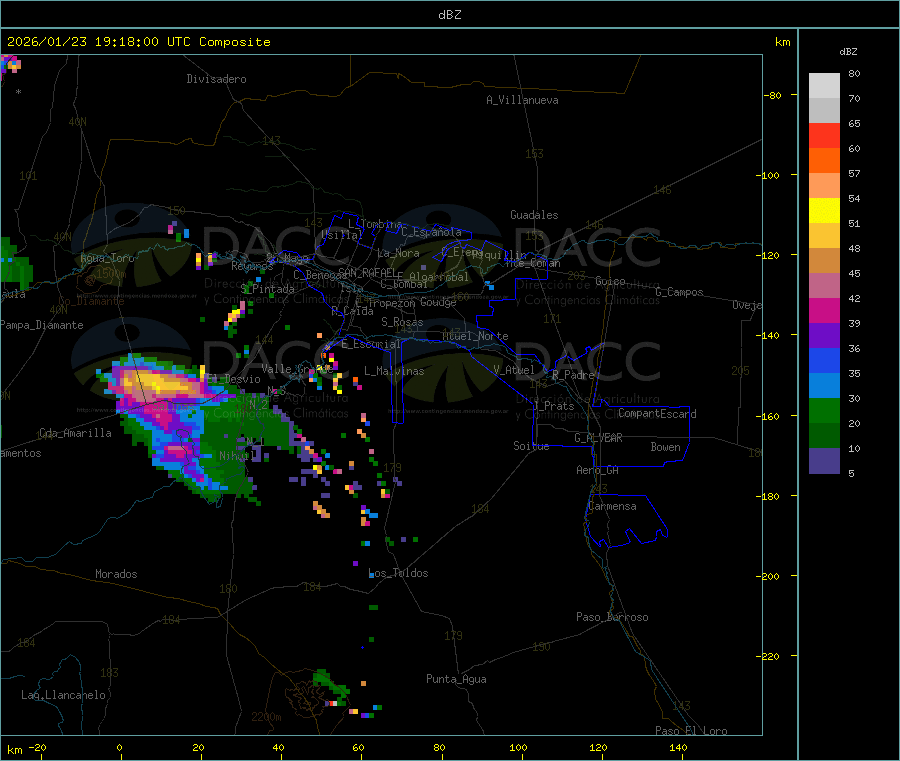Click the Los_Toldos label
The height and width of the screenshot is (761, 900).
click(398, 573)
